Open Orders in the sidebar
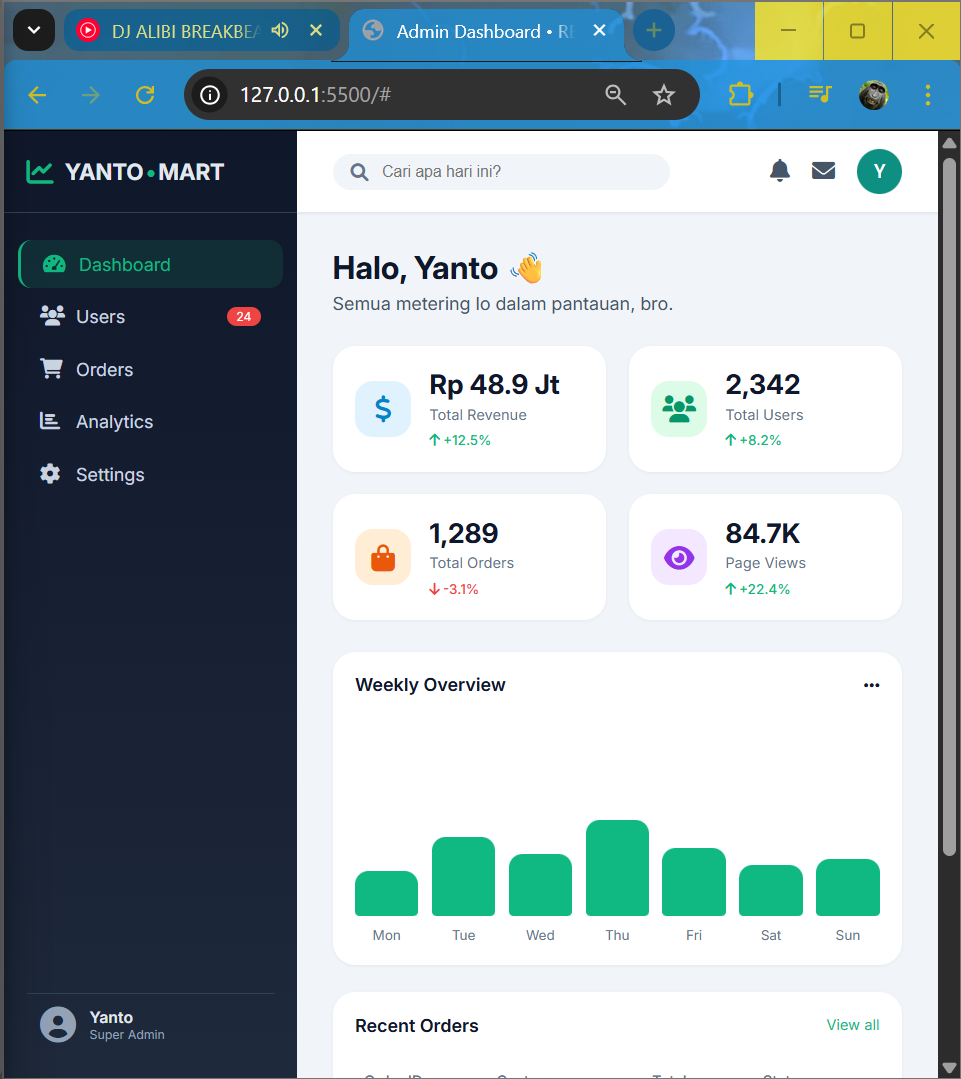The width and height of the screenshot is (961, 1079). pyautogui.click(x=151, y=370)
